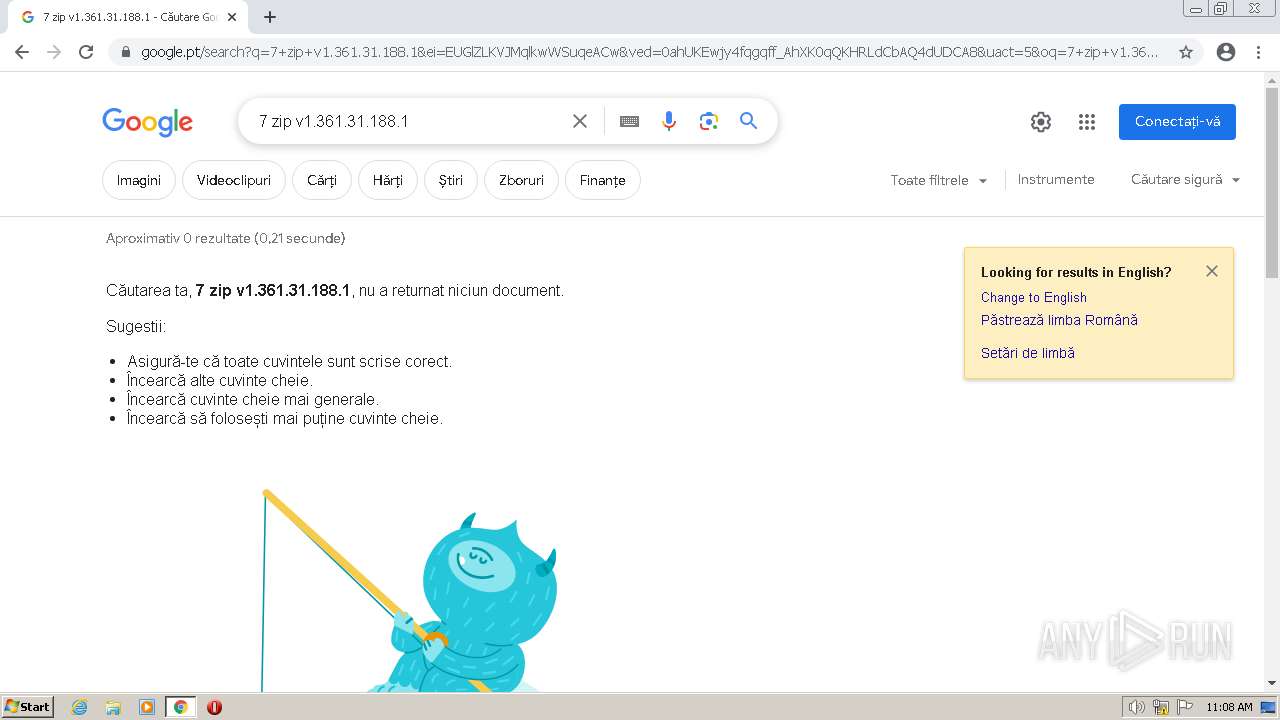Viewport: 1280px width, 720px height.
Task: Open Media Player from taskbar
Action: (x=147, y=707)
